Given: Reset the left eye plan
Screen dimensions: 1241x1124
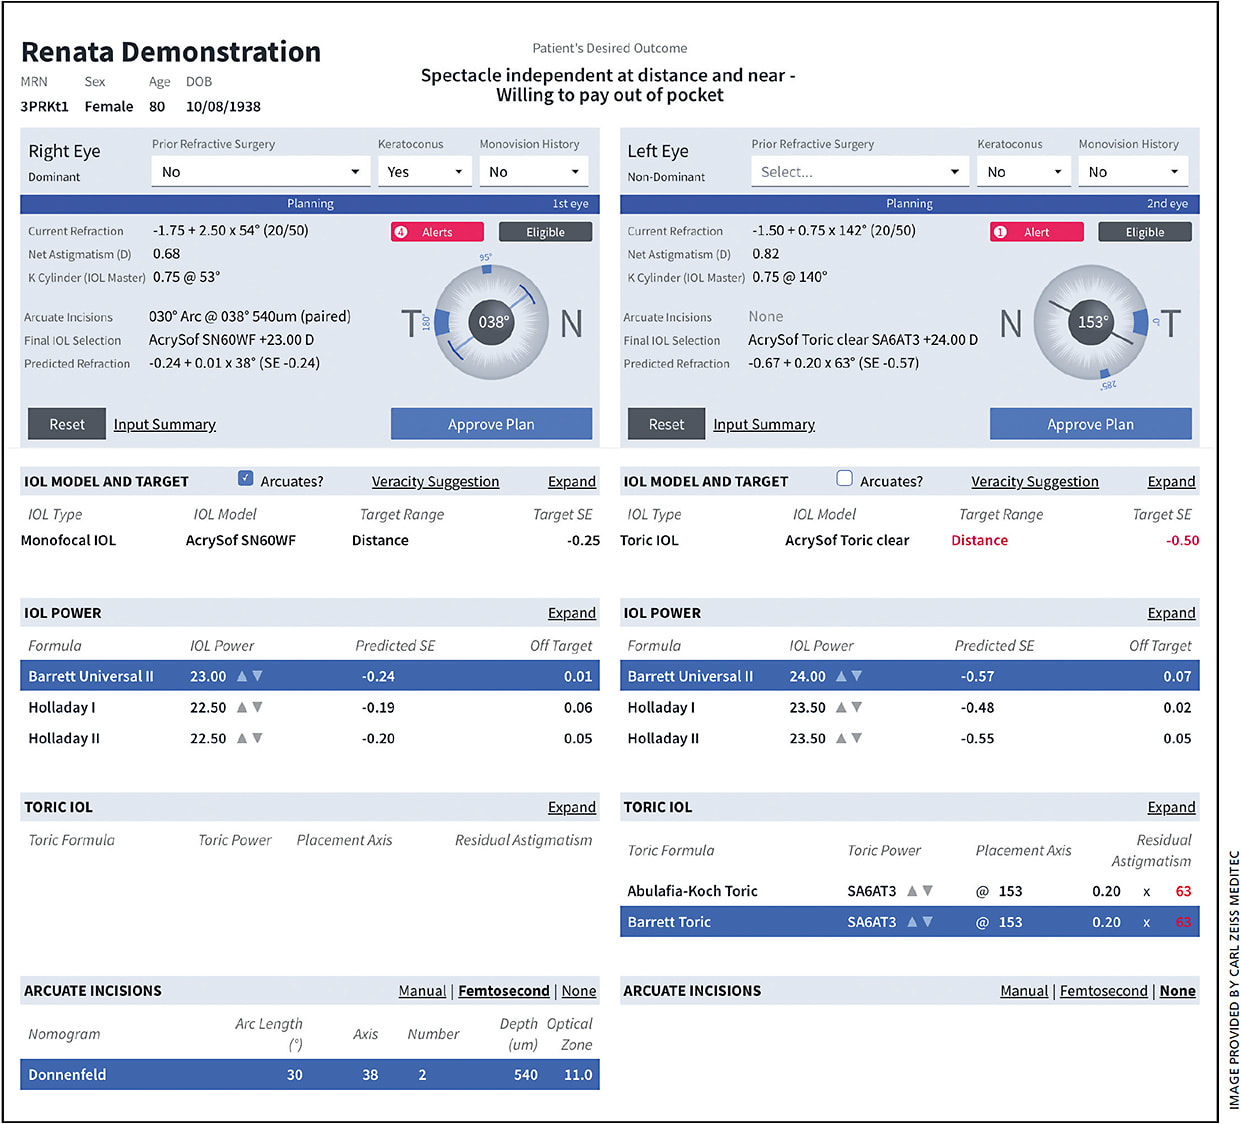Looking at the screenshot, I should tap(666, 424).
